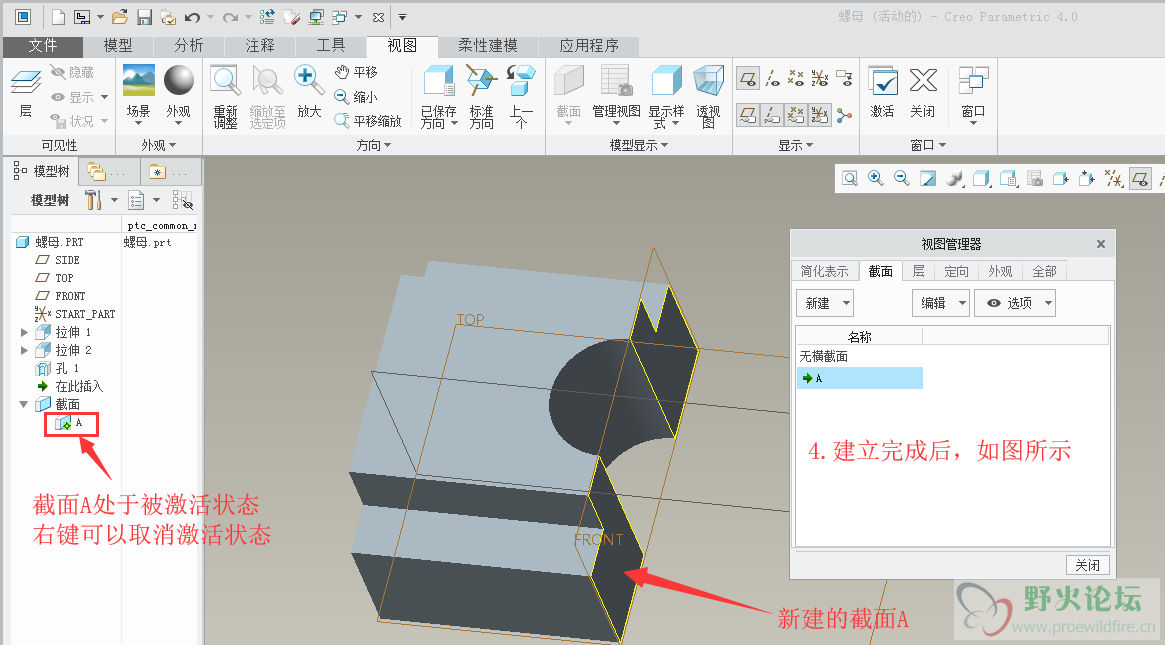Select the Pan (平移) tool
The height and width of the screenshot is (645, 1165).
[x=357, y=72]
